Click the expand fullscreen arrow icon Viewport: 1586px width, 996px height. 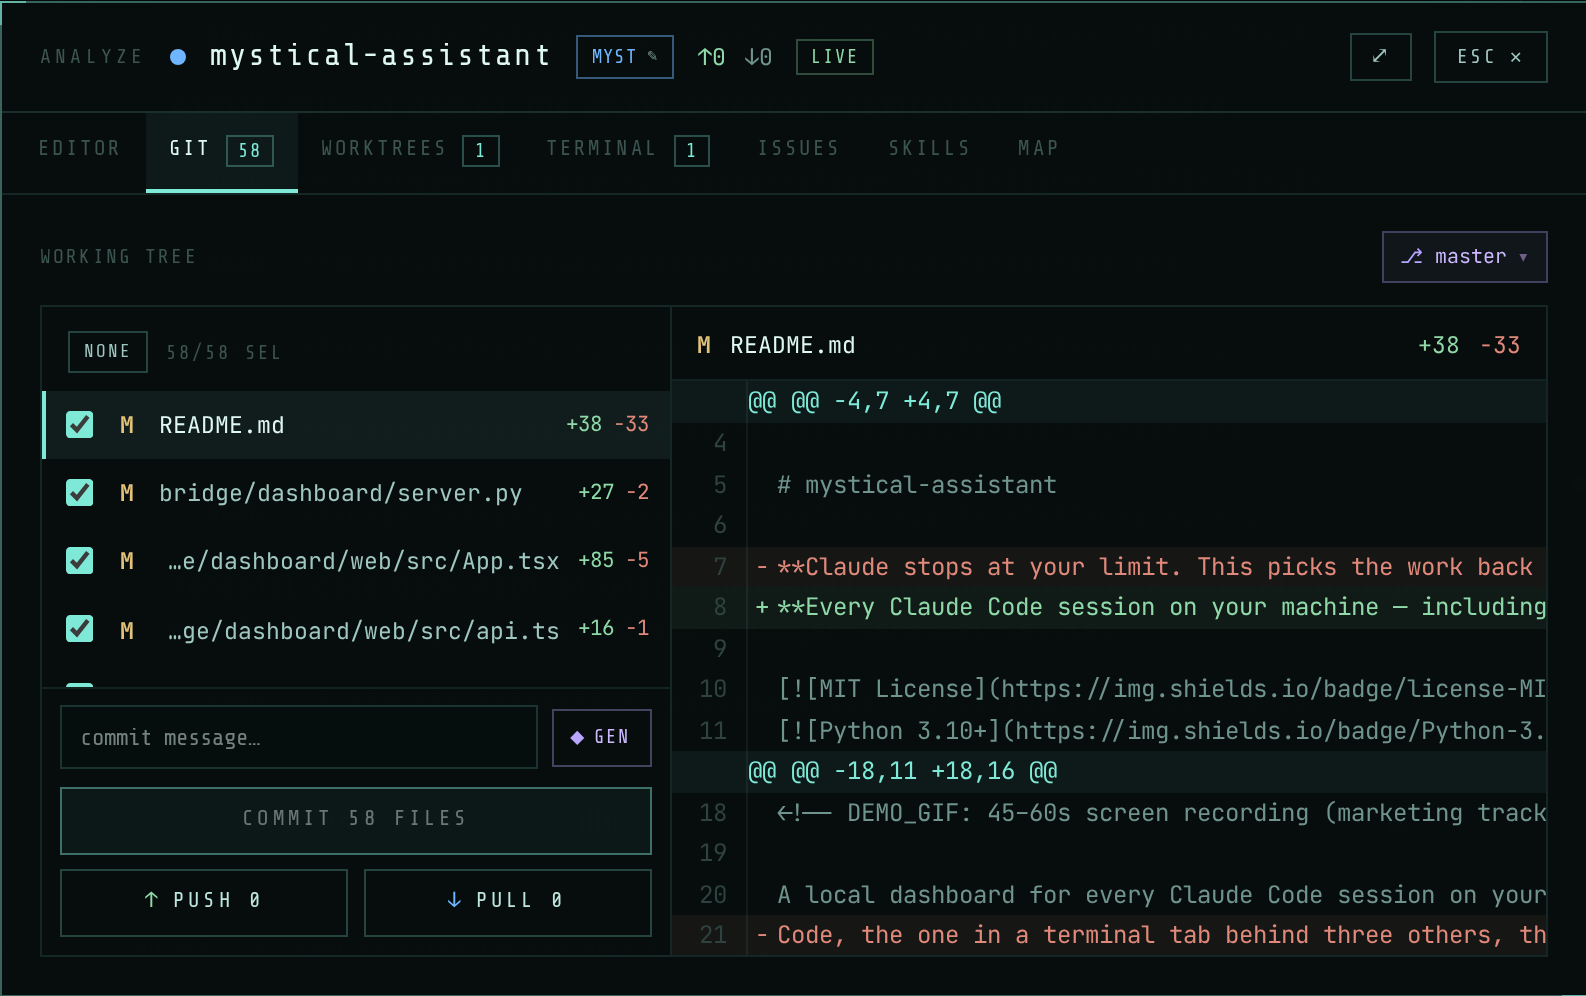(1380, 57)
